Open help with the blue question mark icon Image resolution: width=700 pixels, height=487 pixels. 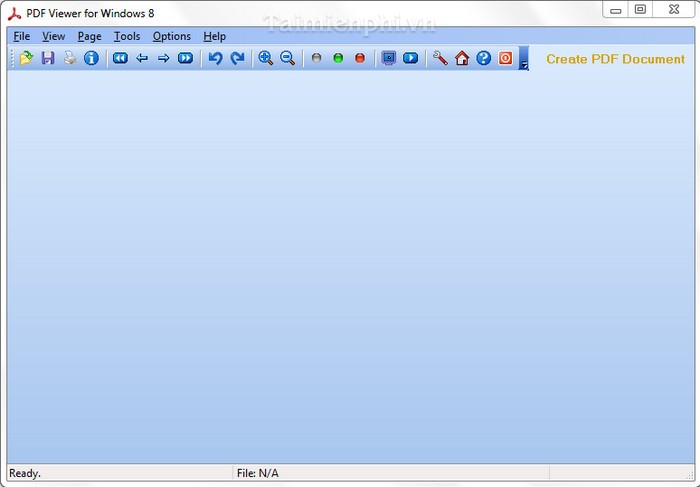(483, 58)
